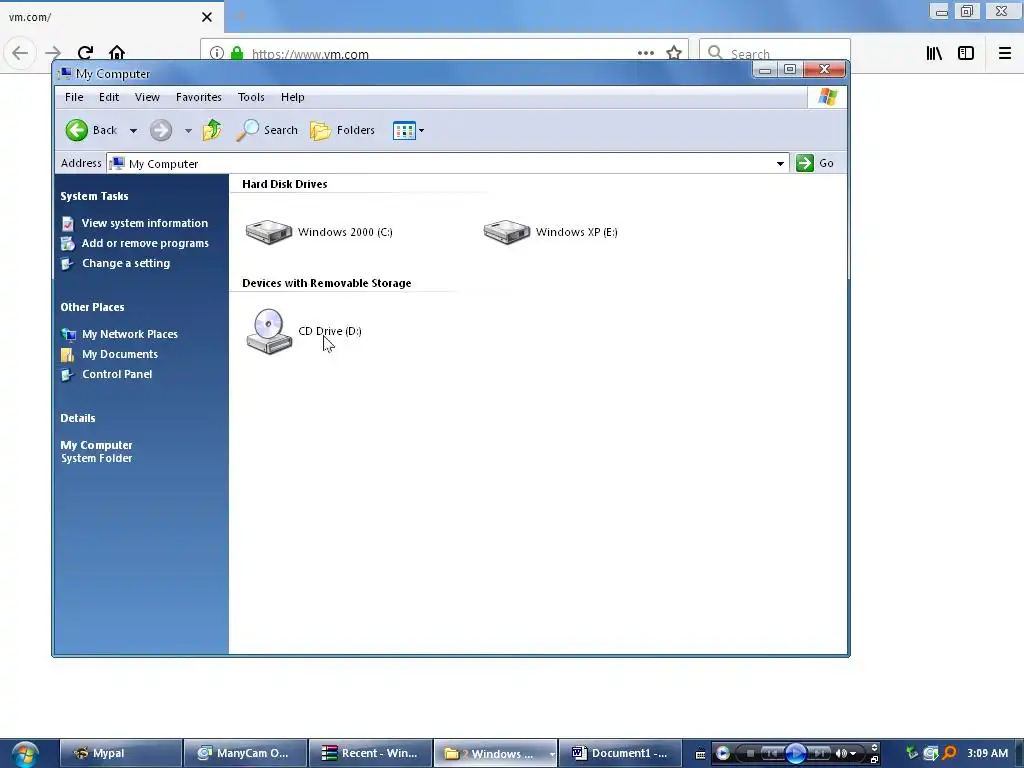Open My Documents from Other Places
This screenshot has width=1024, height=768.
coord(120,354)
